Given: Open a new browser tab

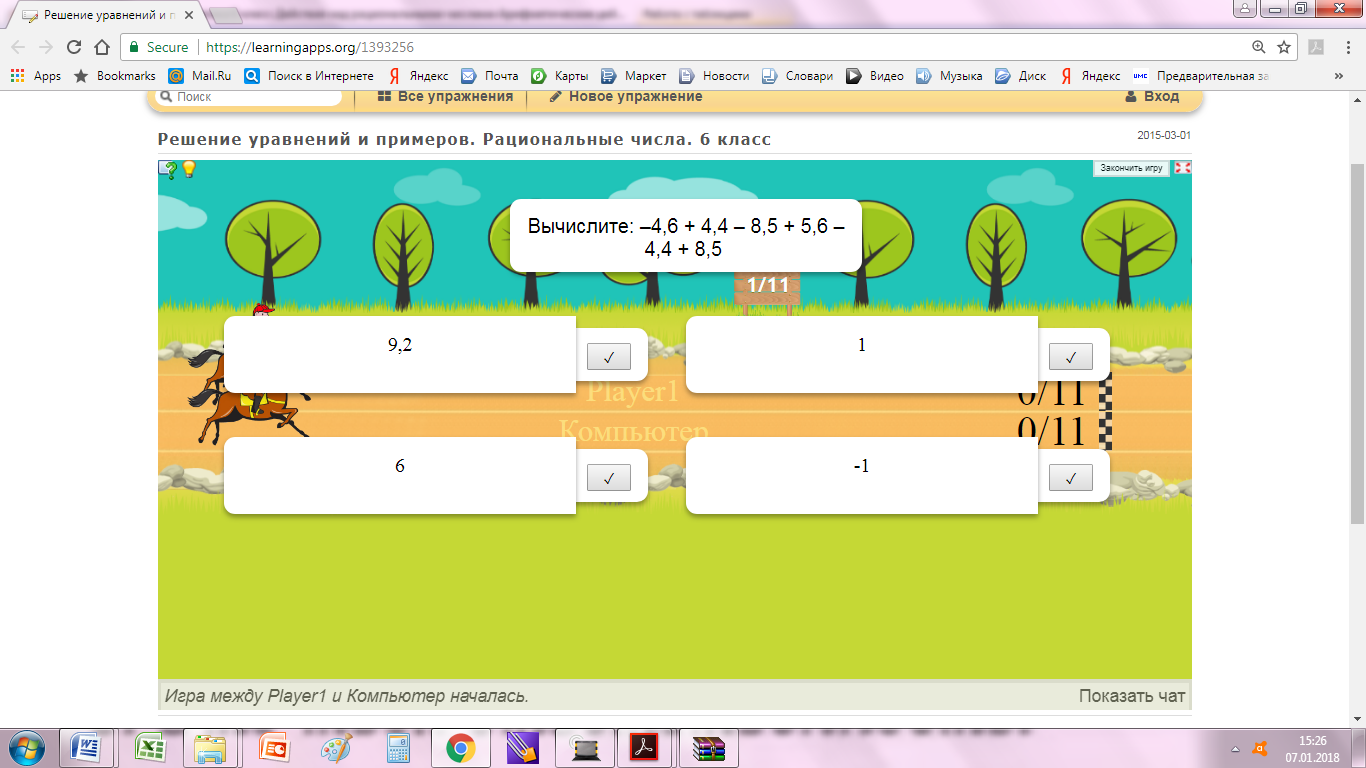Looking at the screenshot, I should pos(227,16).
